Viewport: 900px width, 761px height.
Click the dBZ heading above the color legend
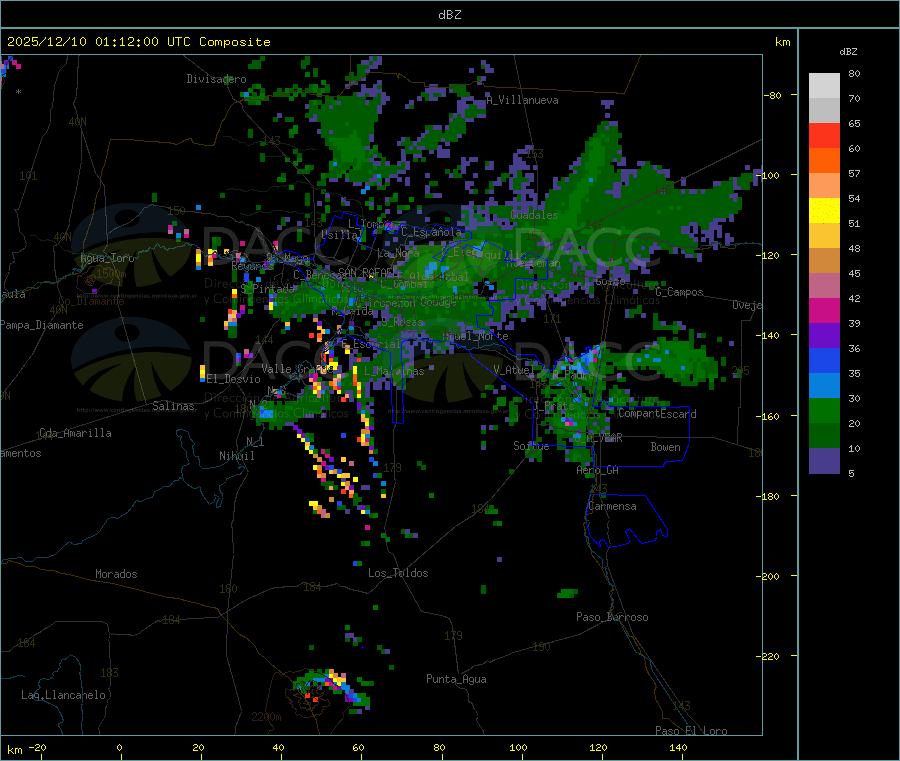848,52
